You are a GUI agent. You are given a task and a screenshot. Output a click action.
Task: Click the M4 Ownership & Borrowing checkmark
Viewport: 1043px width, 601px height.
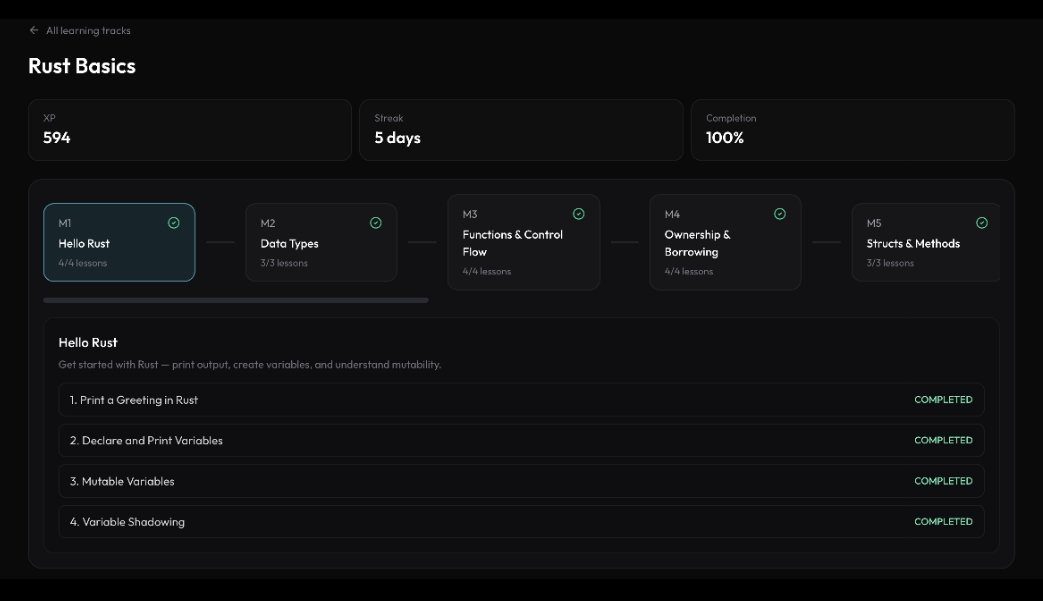pyautogui.click(x=780, y=213)
